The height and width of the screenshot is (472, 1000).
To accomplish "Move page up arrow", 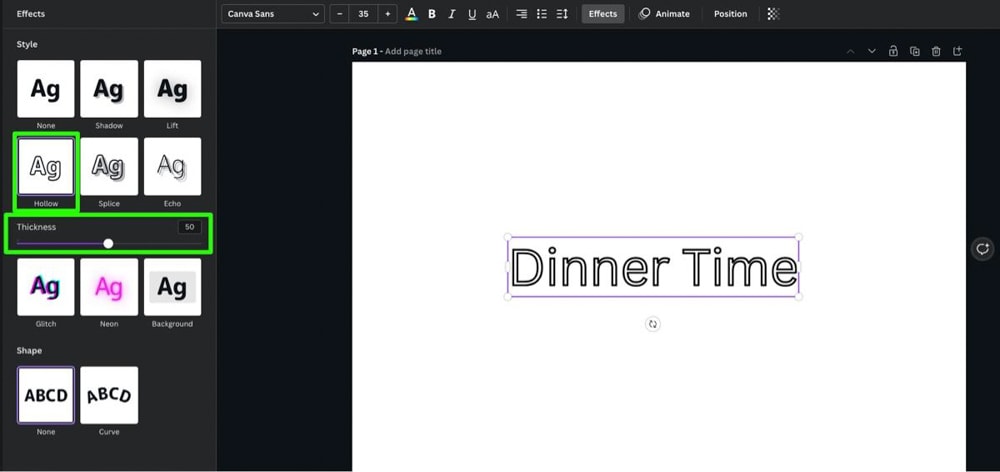I will 850,51.
